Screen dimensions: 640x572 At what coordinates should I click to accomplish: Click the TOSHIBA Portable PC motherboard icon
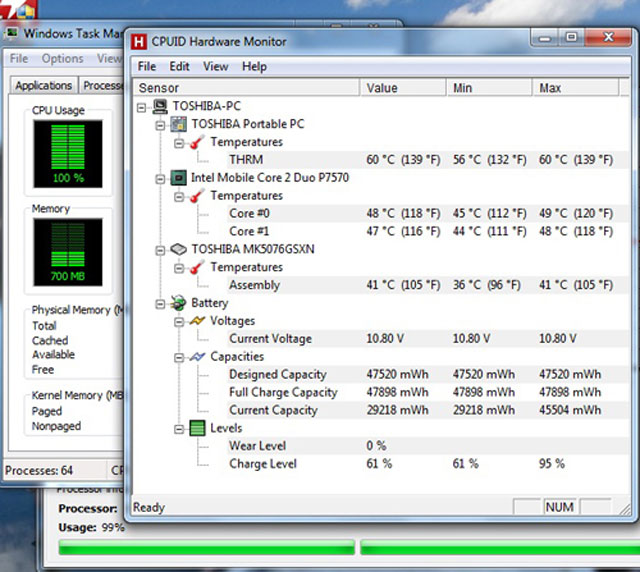178,124
